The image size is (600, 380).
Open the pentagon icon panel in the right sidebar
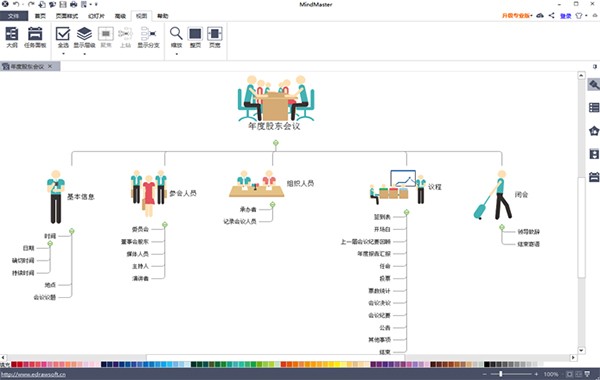coord(594,131)
